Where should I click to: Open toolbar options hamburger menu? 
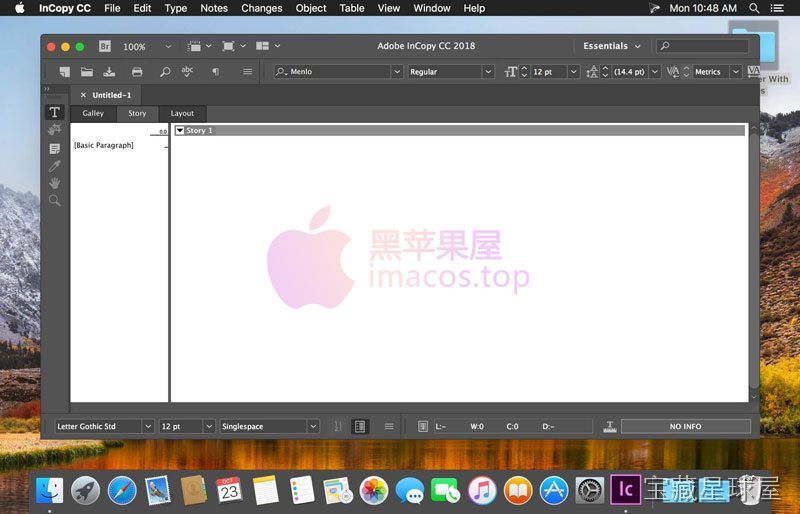pos(247,72)
